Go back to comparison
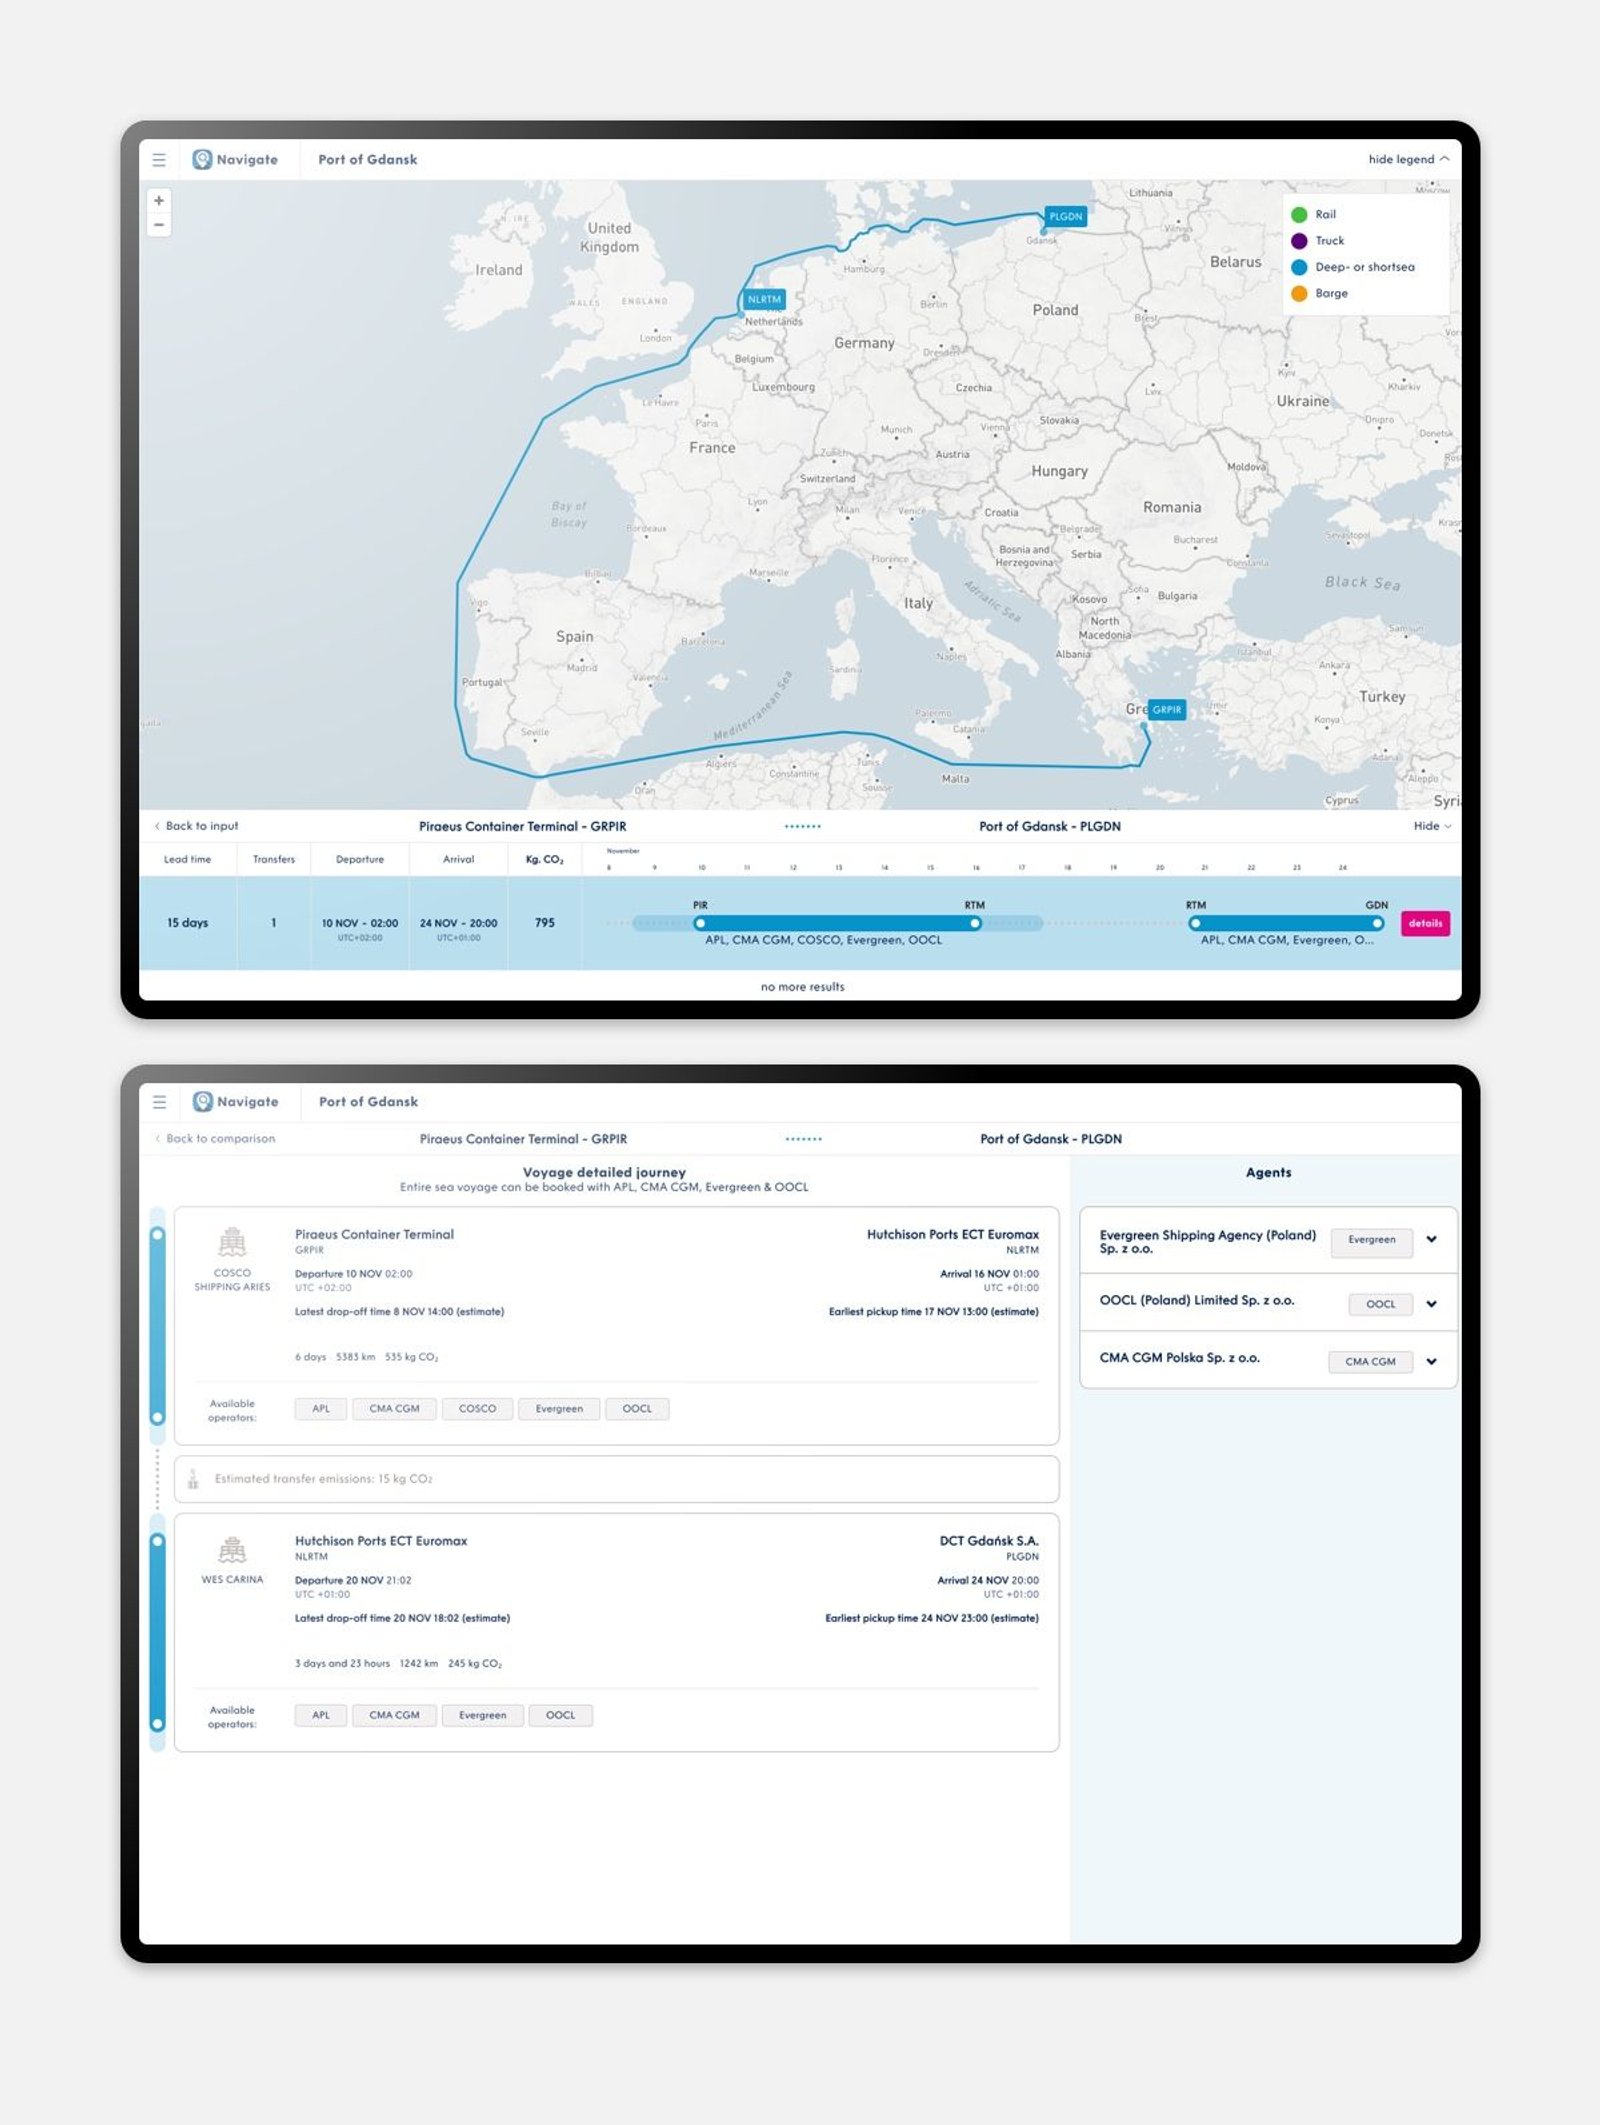 [x=215, y=1139]
